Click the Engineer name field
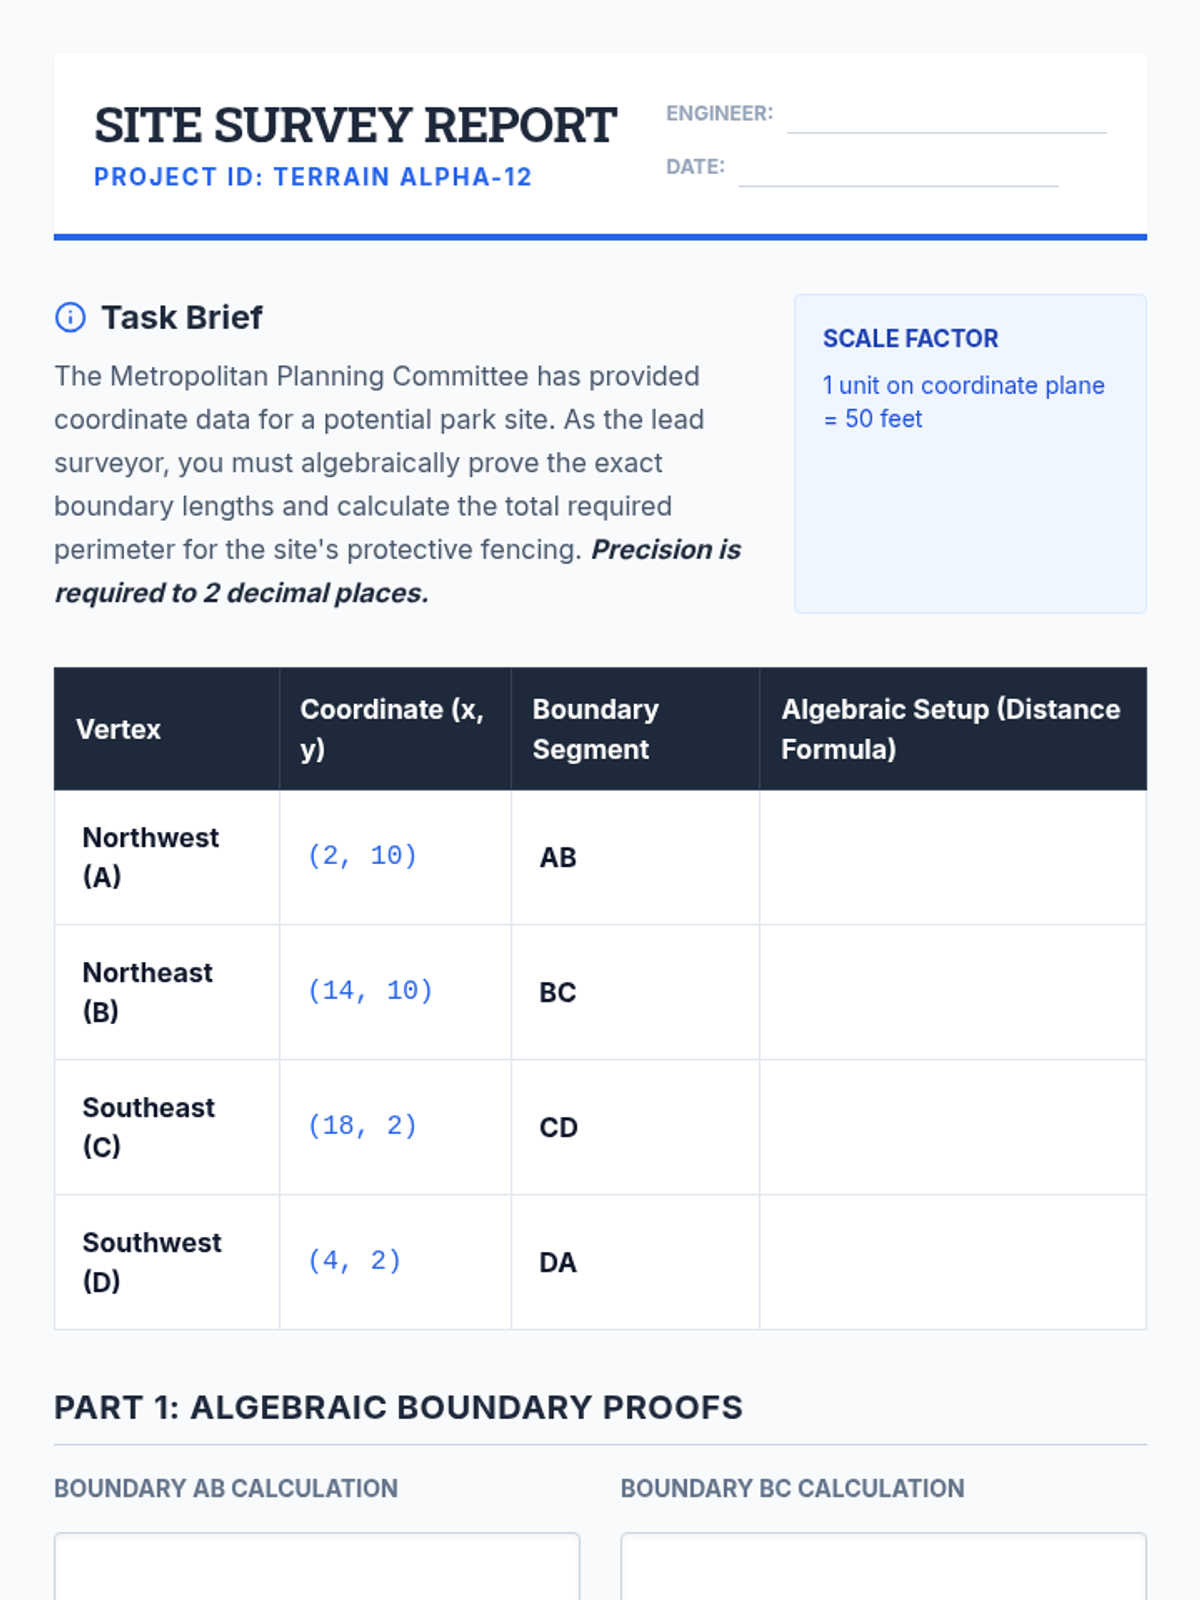1200x1600 pixels. [x=946, y=116]
